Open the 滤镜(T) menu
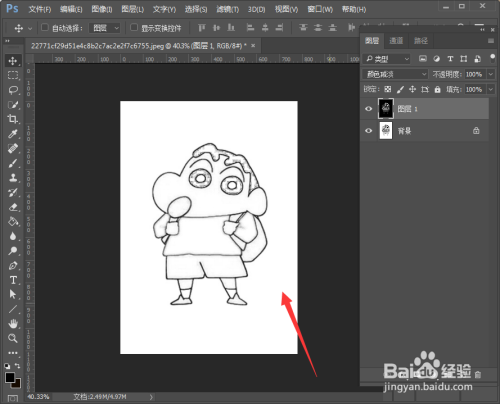This screenshot has height=404, width=500. click(x=228, y=9)
